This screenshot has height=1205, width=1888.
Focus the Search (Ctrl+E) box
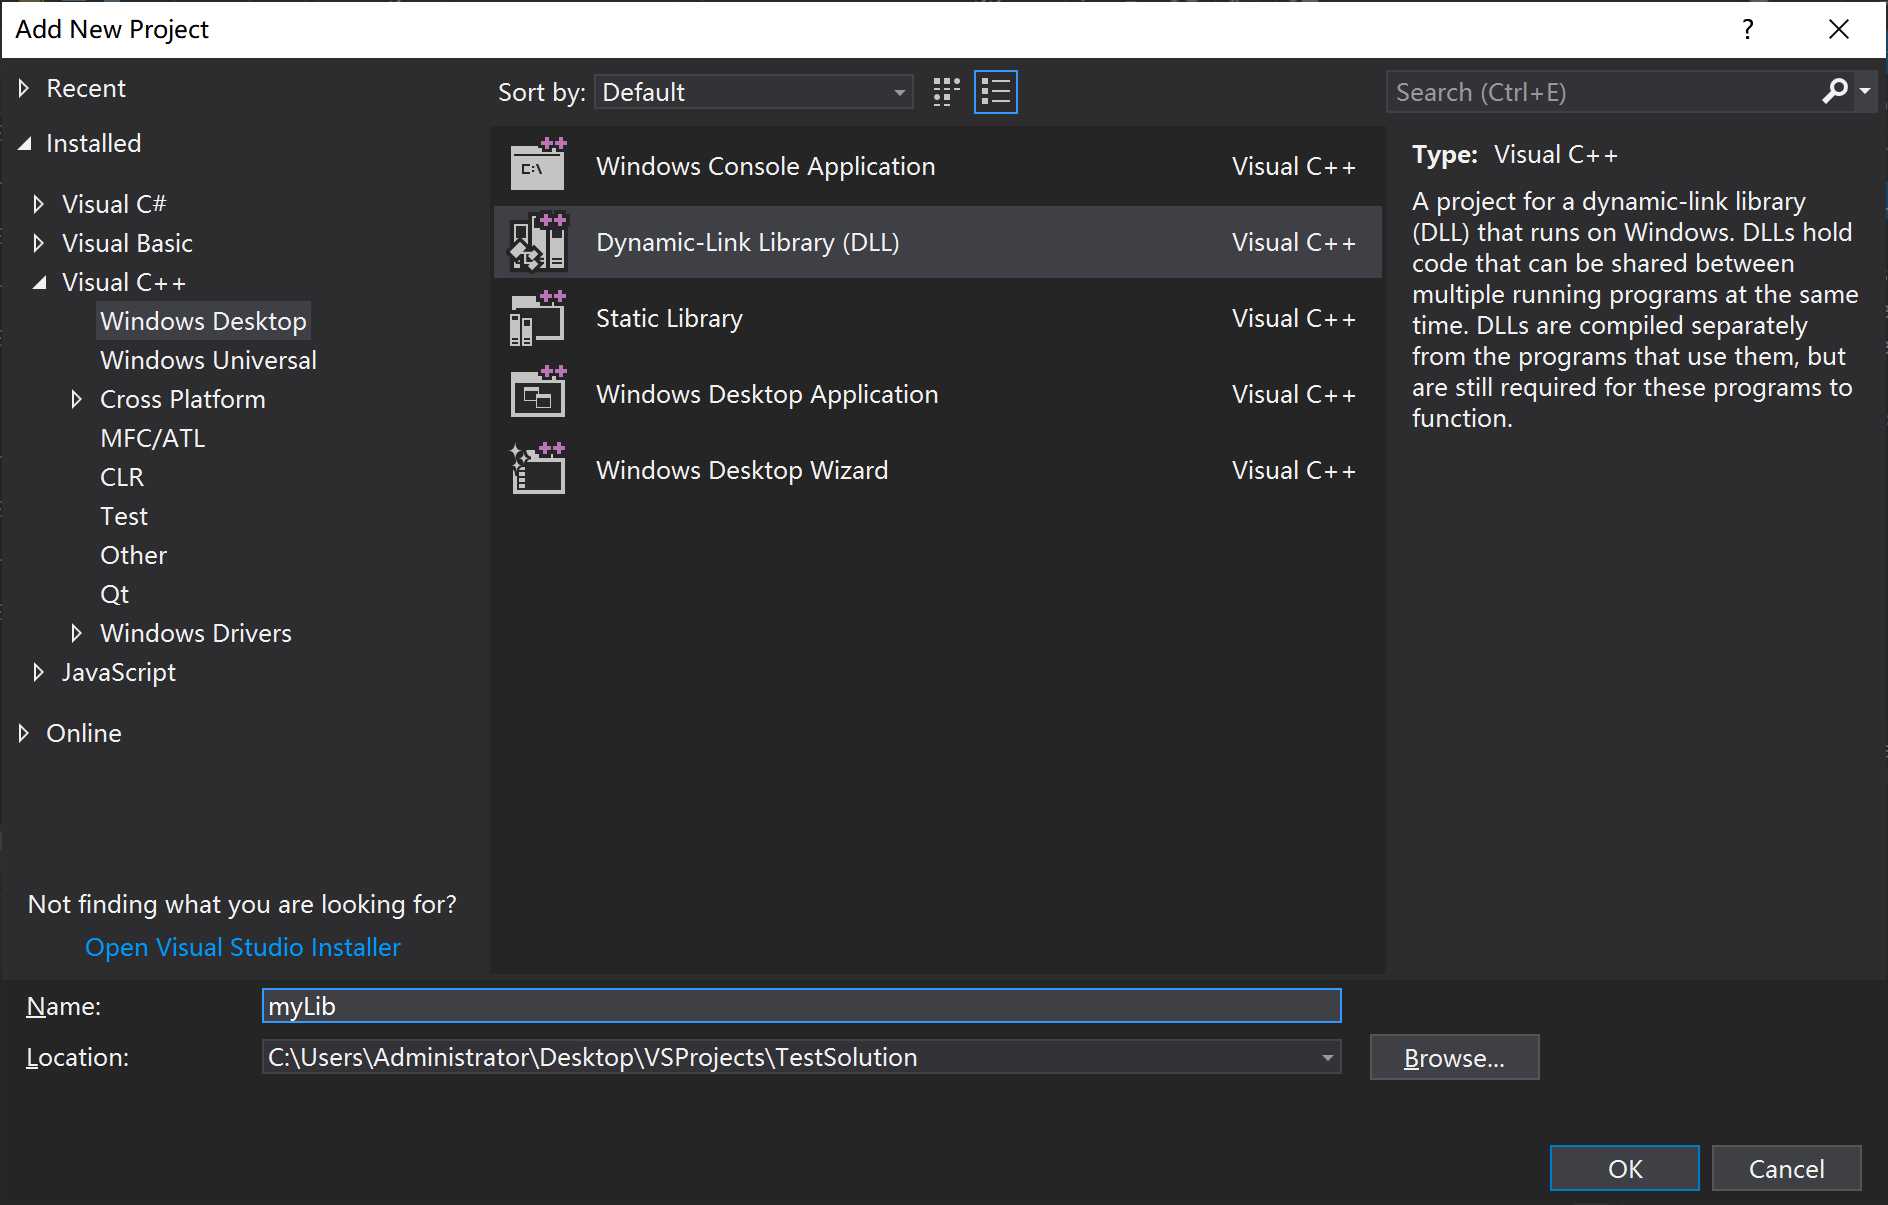(1603, 92)
